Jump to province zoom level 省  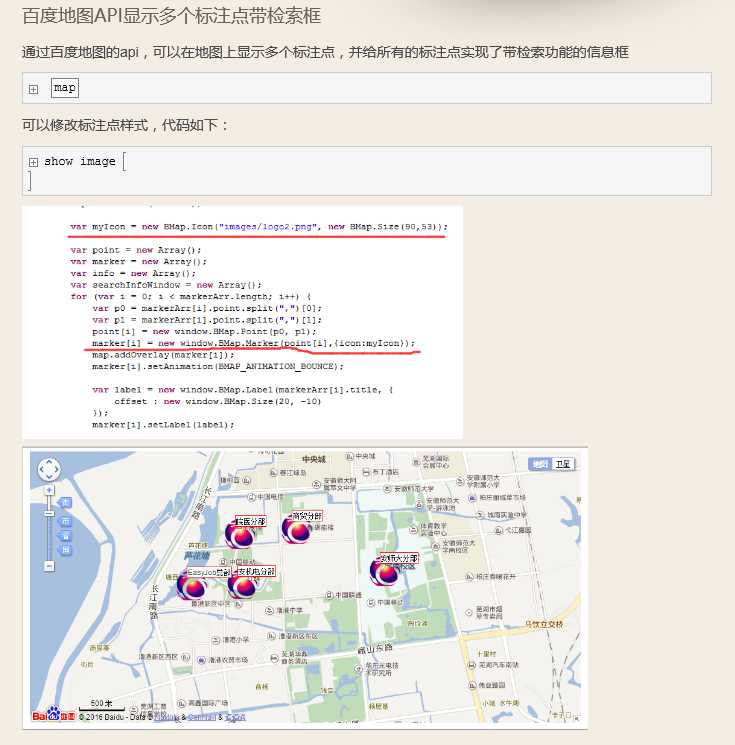65,536
